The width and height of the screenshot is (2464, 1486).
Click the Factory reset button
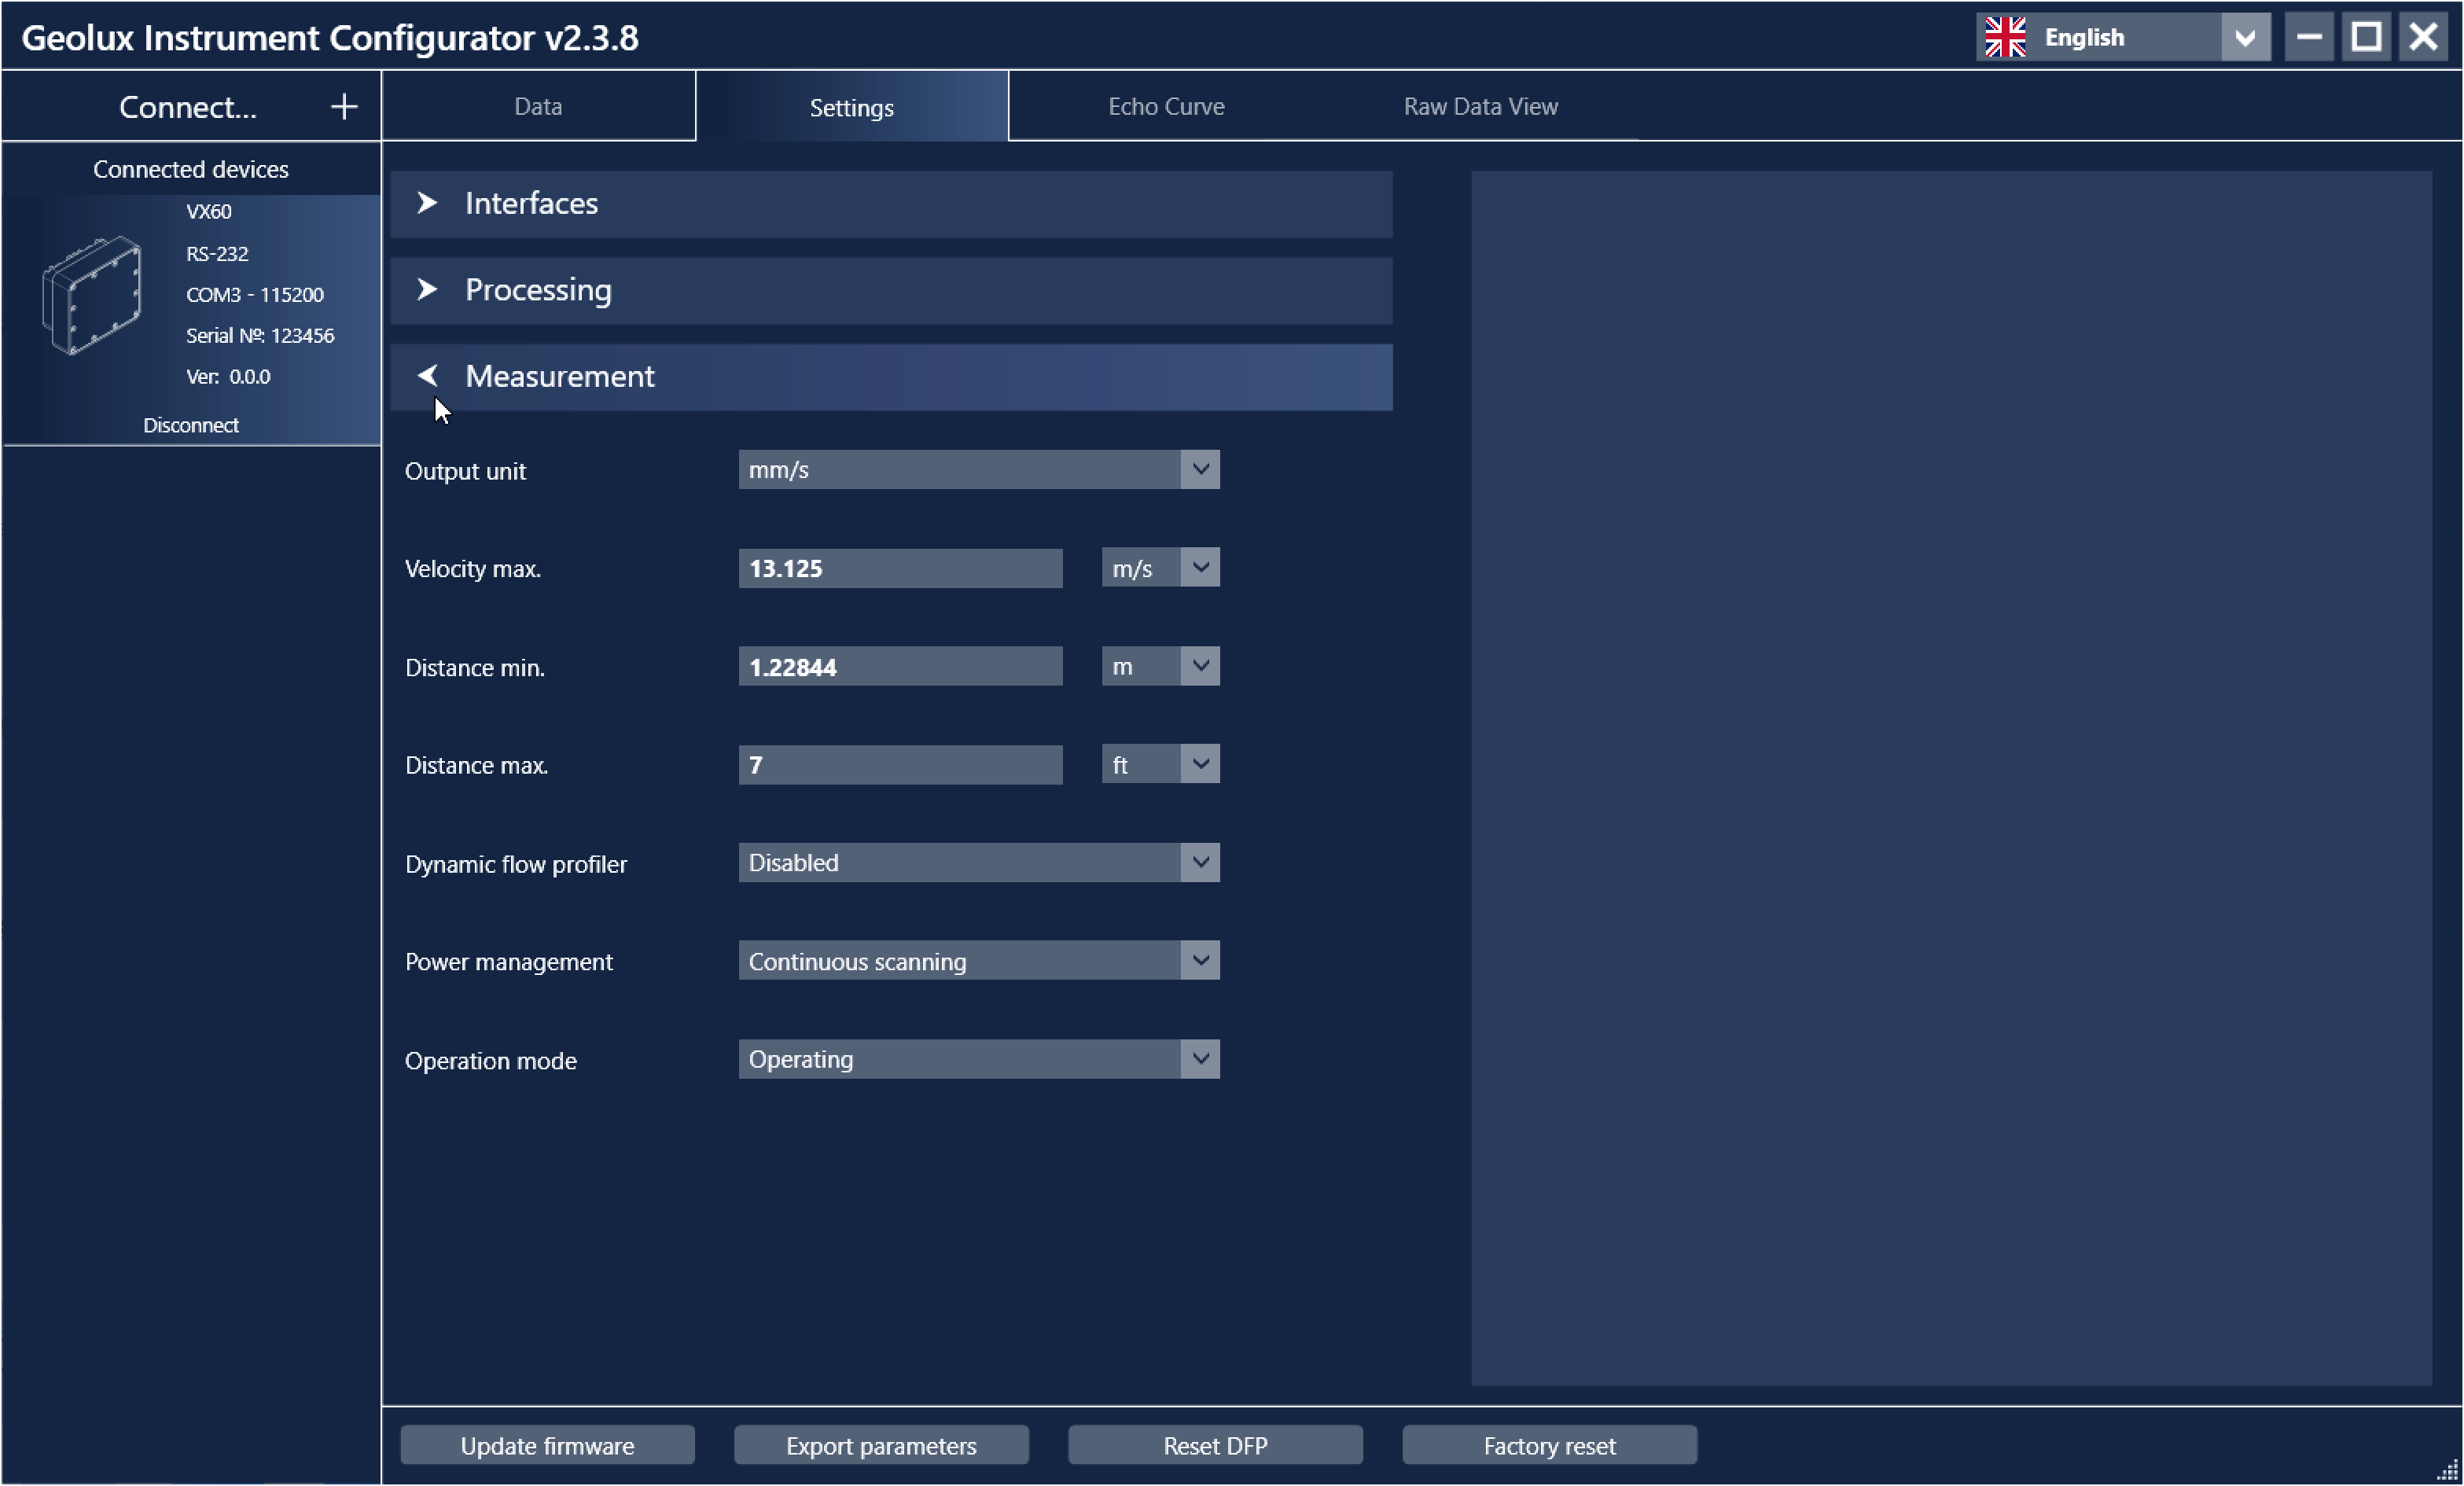coord(1549,1445)
